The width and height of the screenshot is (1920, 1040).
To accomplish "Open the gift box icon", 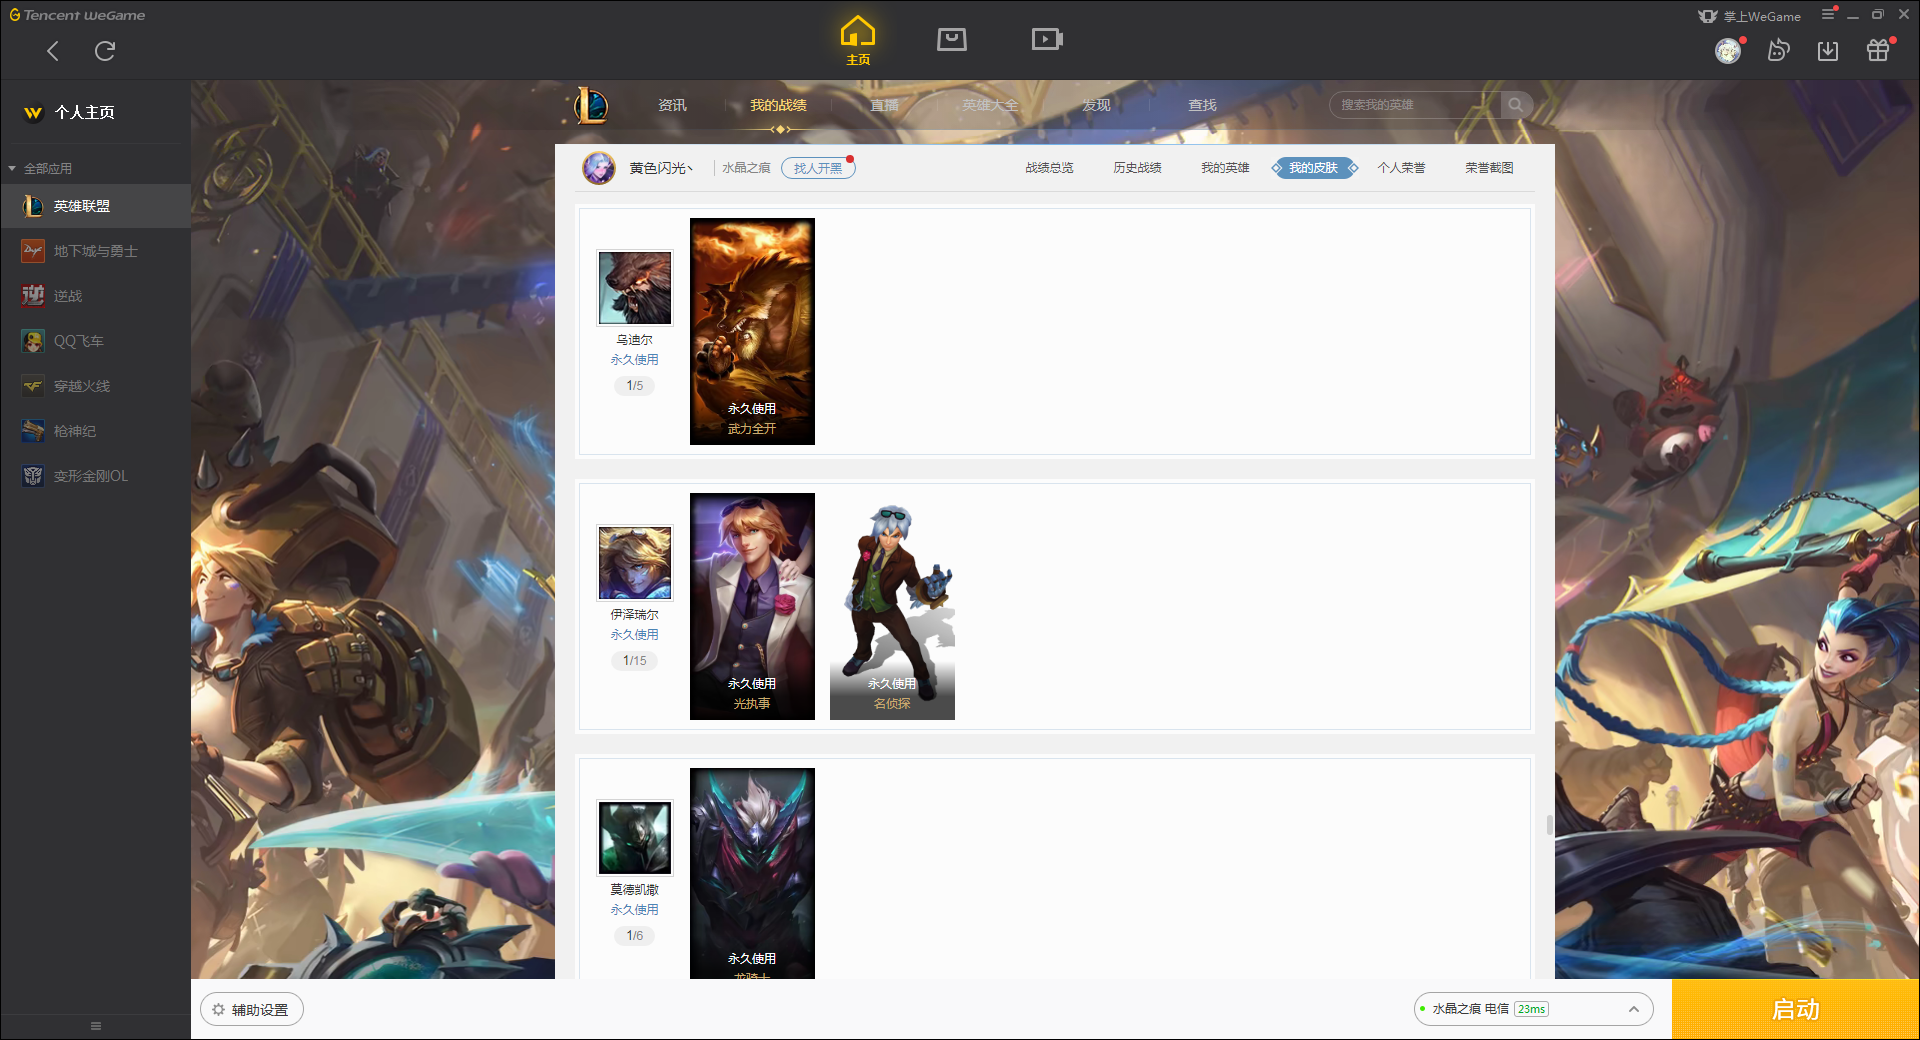I will pyautogui.click(x=1878, y=50).
